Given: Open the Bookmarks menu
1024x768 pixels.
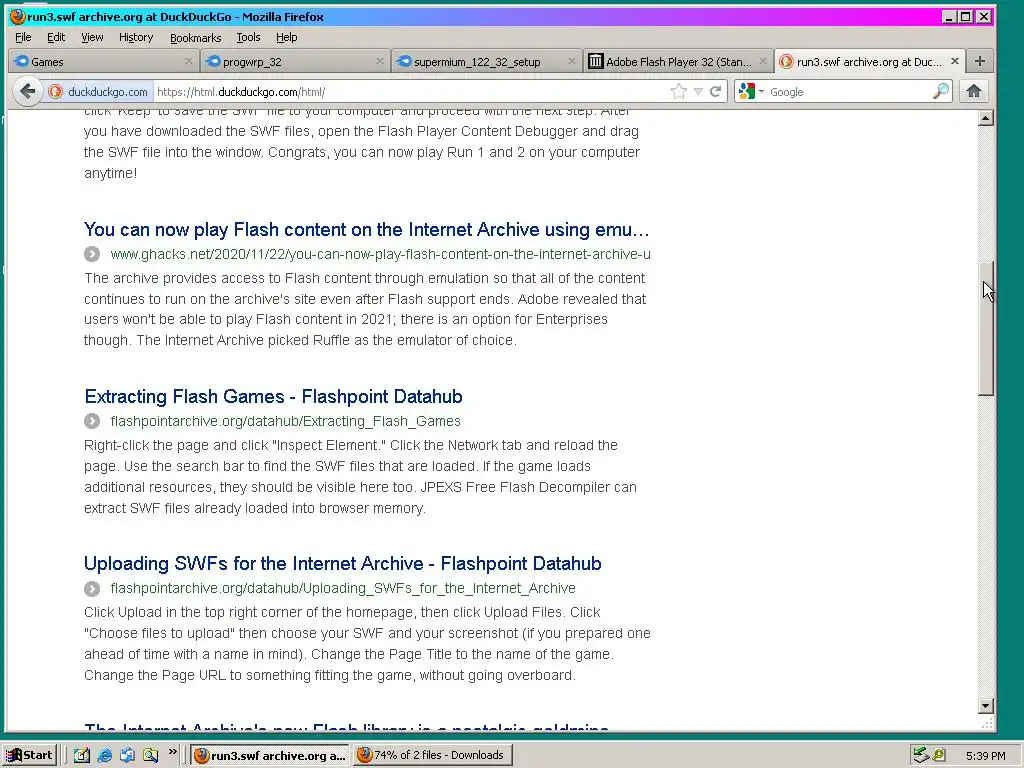Looking at the screenshot, I should click(195, 38).
